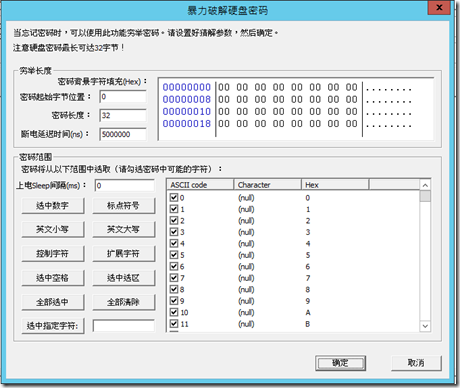Focus the power-on Sleep interval field
This screenshot has height=388, width=460.
[125, 186]
